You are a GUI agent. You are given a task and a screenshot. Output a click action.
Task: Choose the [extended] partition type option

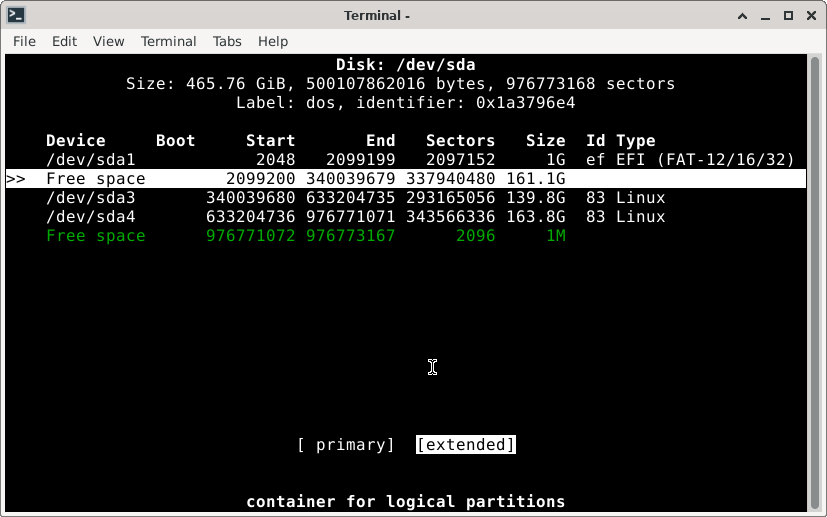click(466, 445)
